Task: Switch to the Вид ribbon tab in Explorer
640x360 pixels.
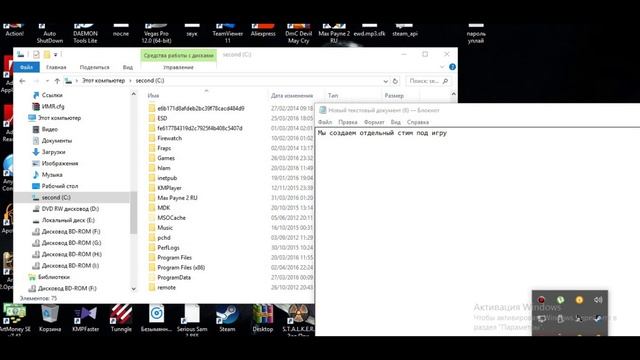Action: [x=128, y=67]
